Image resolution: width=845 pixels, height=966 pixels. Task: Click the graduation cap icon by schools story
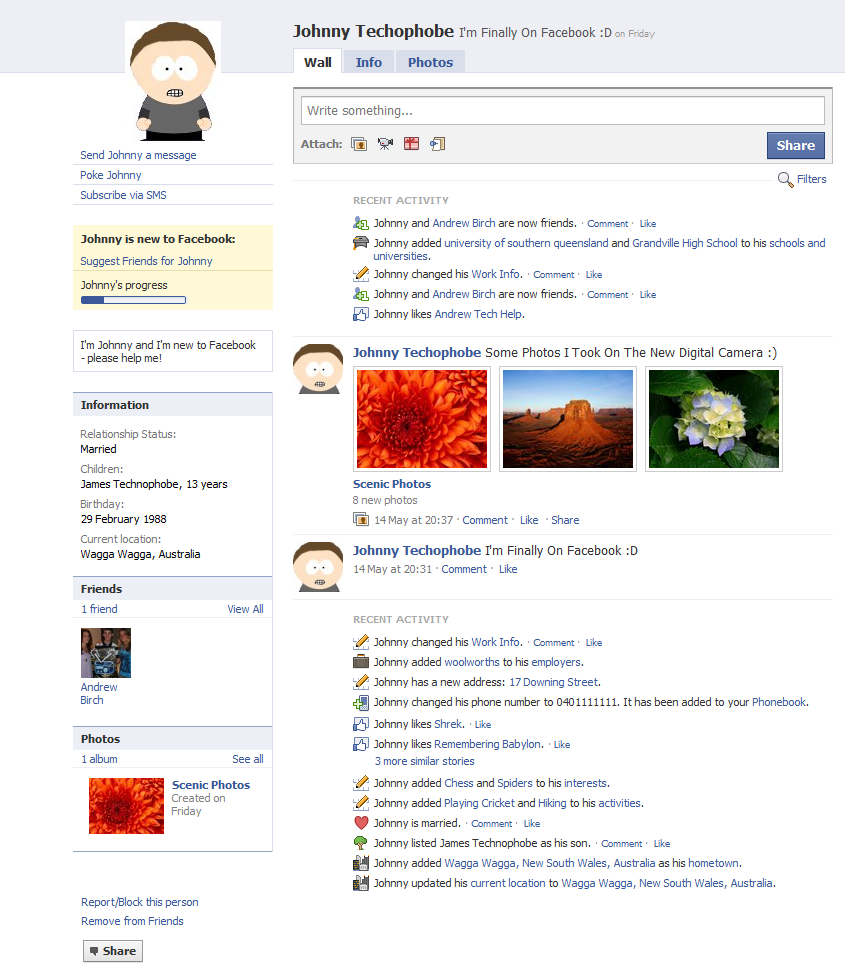click(x=361, y=243)
